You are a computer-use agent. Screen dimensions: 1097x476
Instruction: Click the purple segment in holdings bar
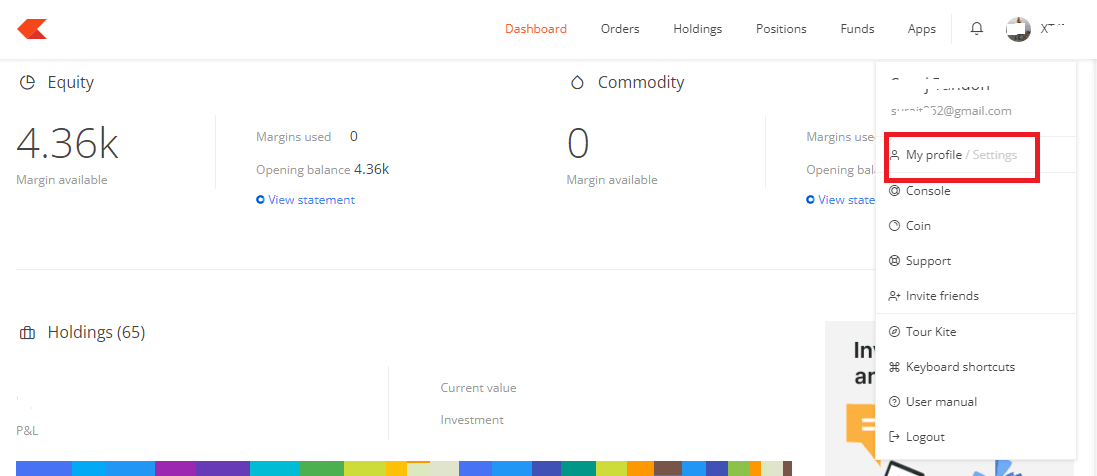pyautogui.click(x=175, y=468)
